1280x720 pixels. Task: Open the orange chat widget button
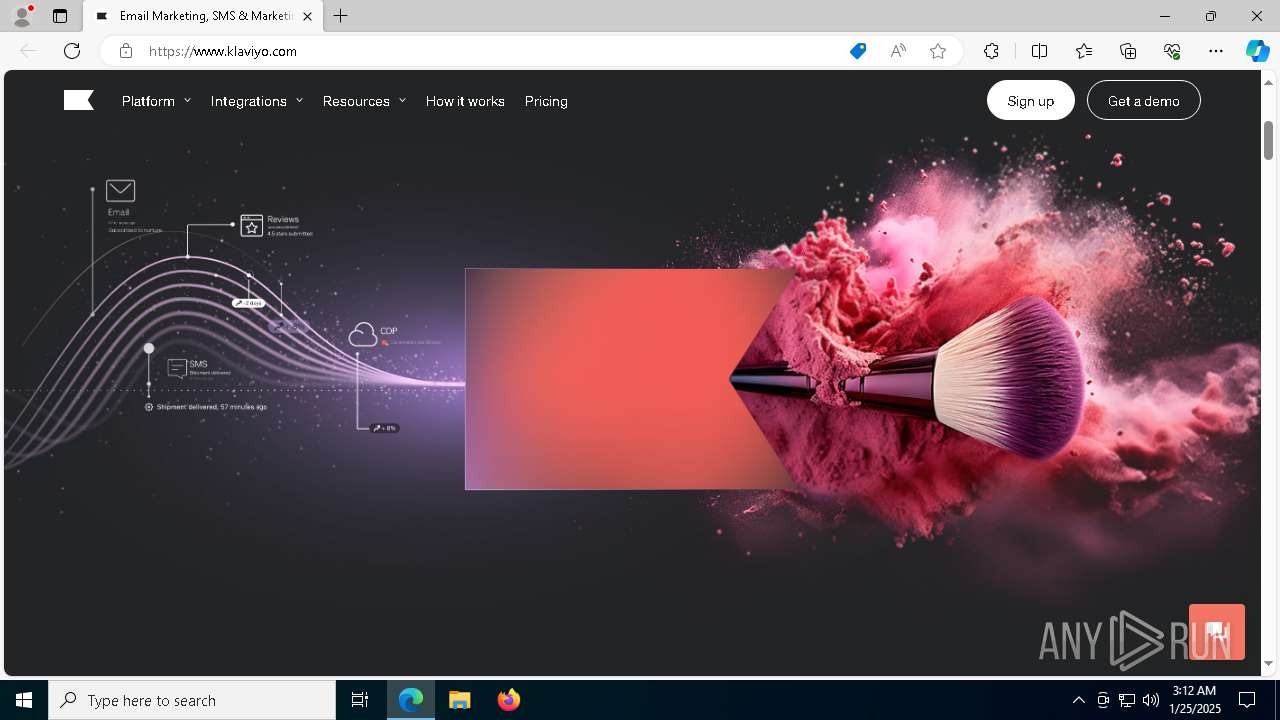[x=1217, y=632]
